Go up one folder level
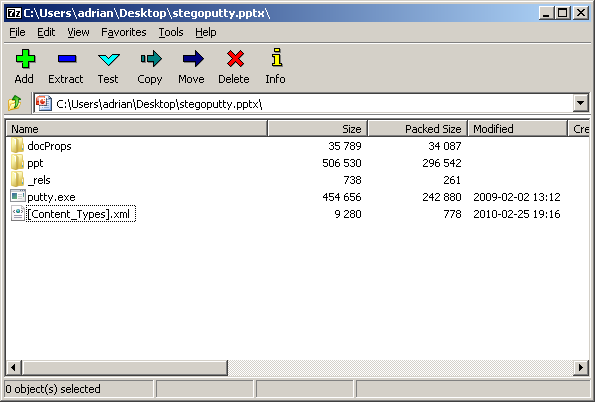Viewport: 595px width, 402px height. 15,103
